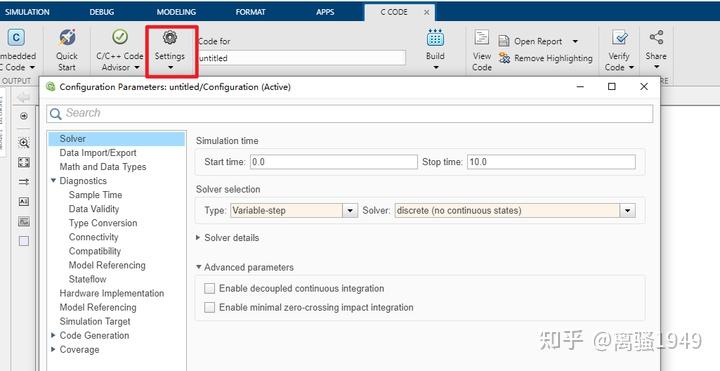Screen dimensions: 720x371
Task: Switch to the MODELING tab
Action: (x=176, y=12)
